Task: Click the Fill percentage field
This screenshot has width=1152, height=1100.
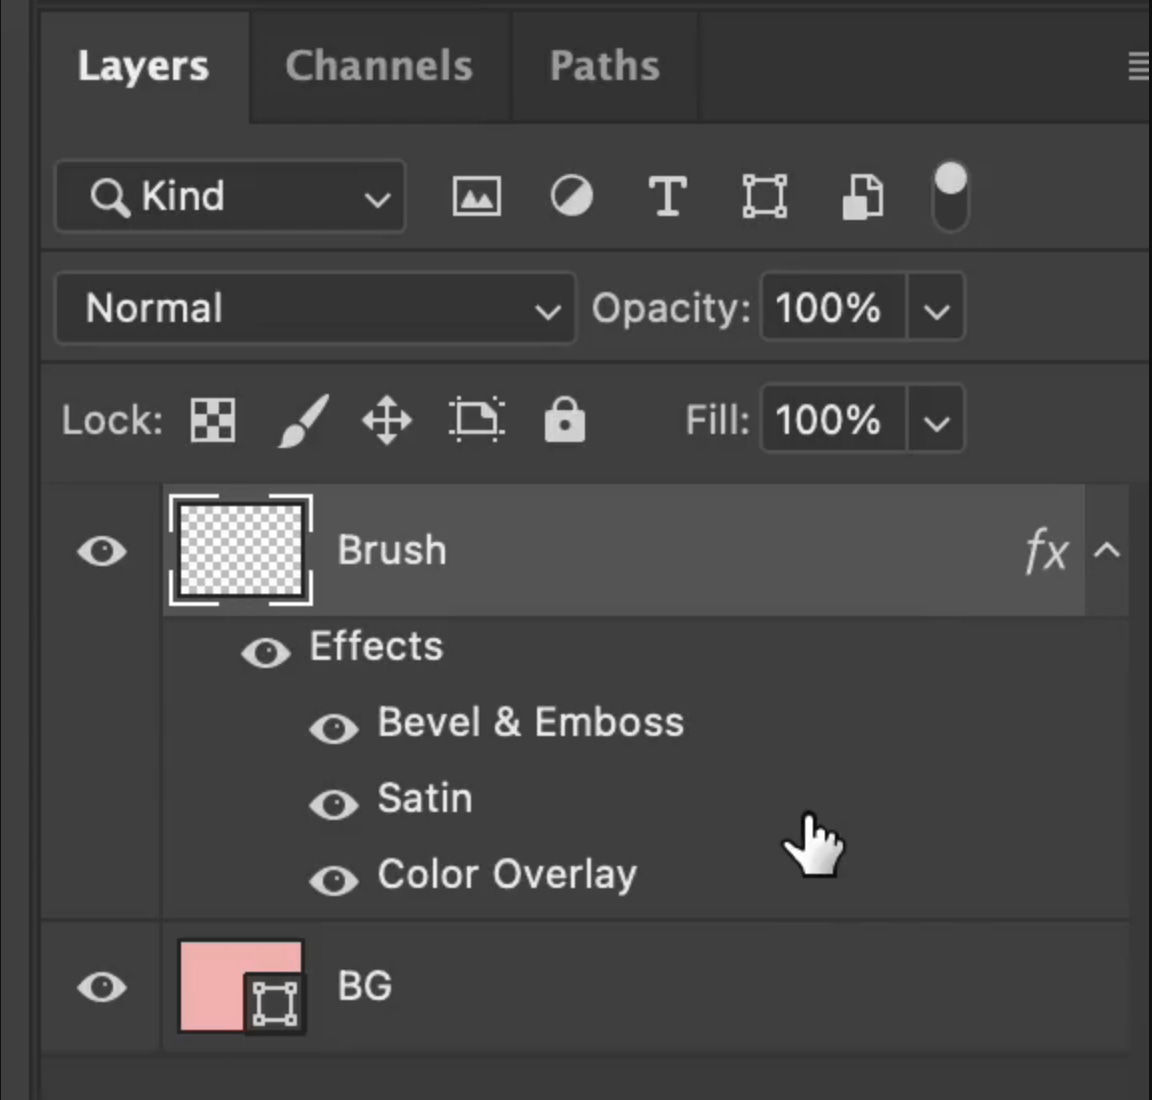Action: [x=832, y=420]
